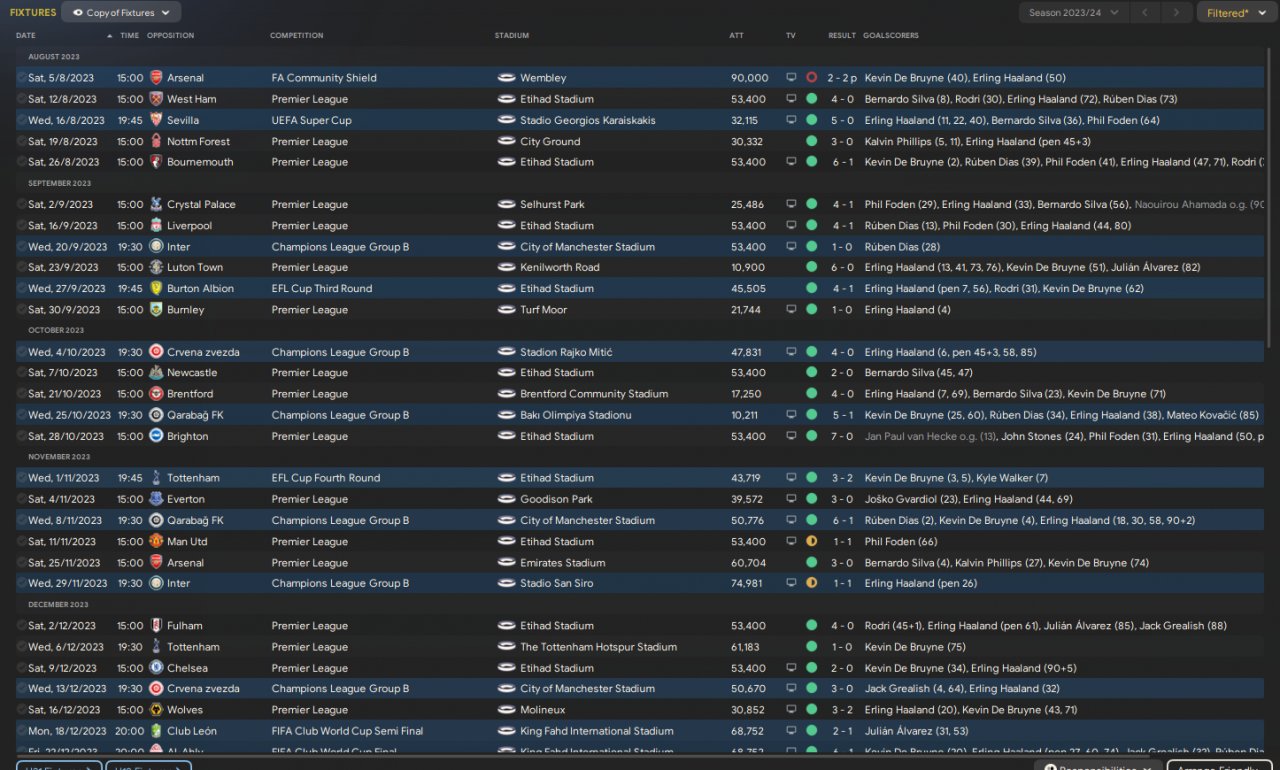
Task: Click the green win indicator in the Luton Town row
Action: (811, 268)
